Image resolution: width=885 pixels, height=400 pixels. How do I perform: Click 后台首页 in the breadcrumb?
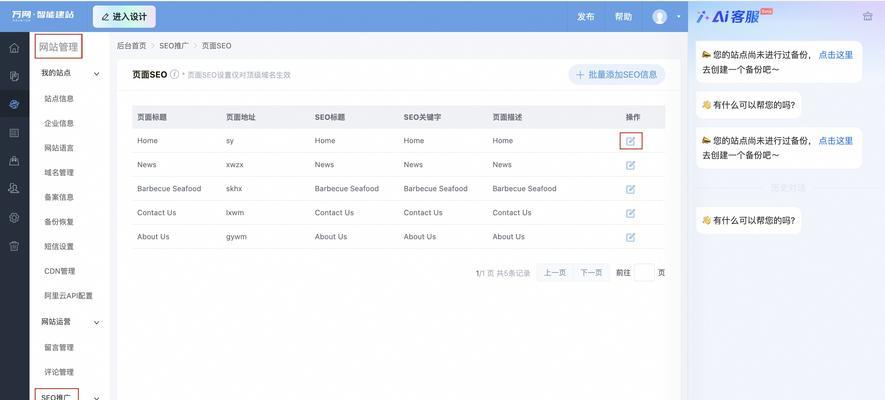pyautogui.click(x=132, y=46)
